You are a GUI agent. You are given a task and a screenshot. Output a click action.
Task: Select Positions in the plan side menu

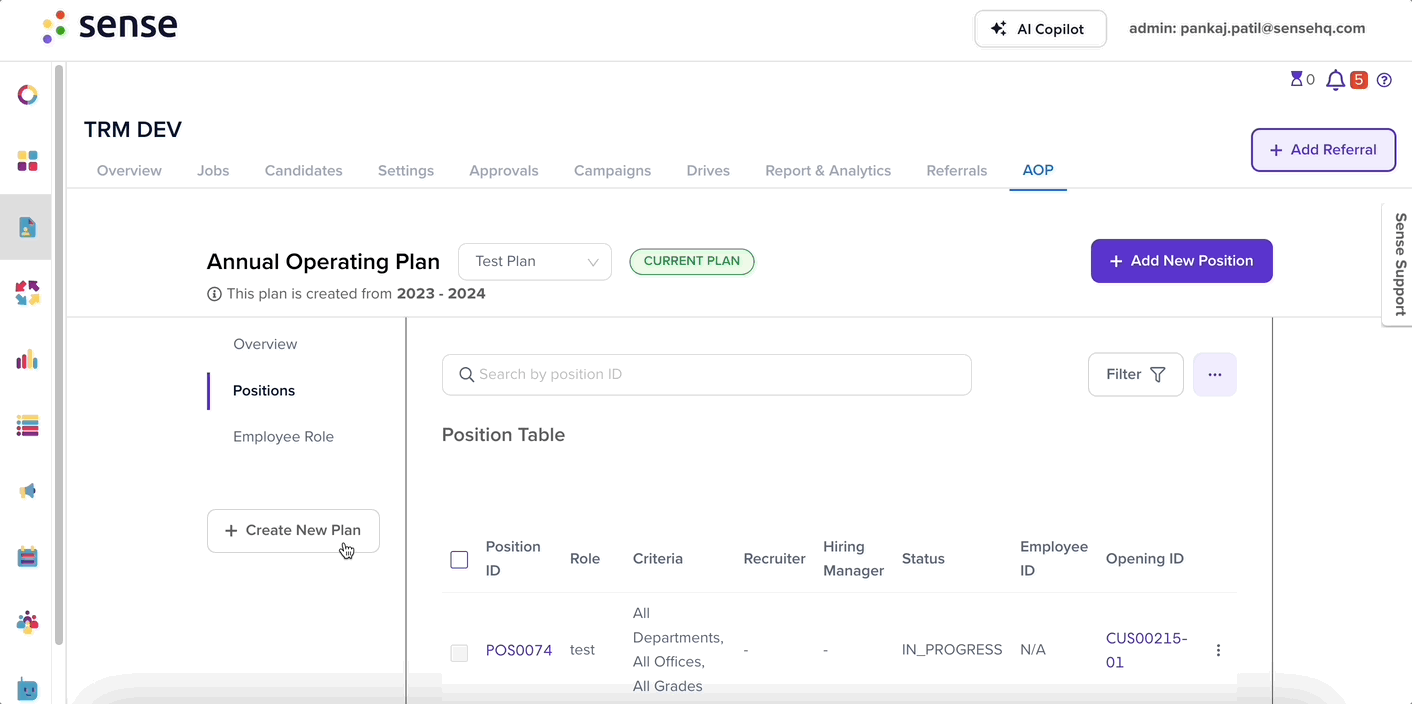264,390
